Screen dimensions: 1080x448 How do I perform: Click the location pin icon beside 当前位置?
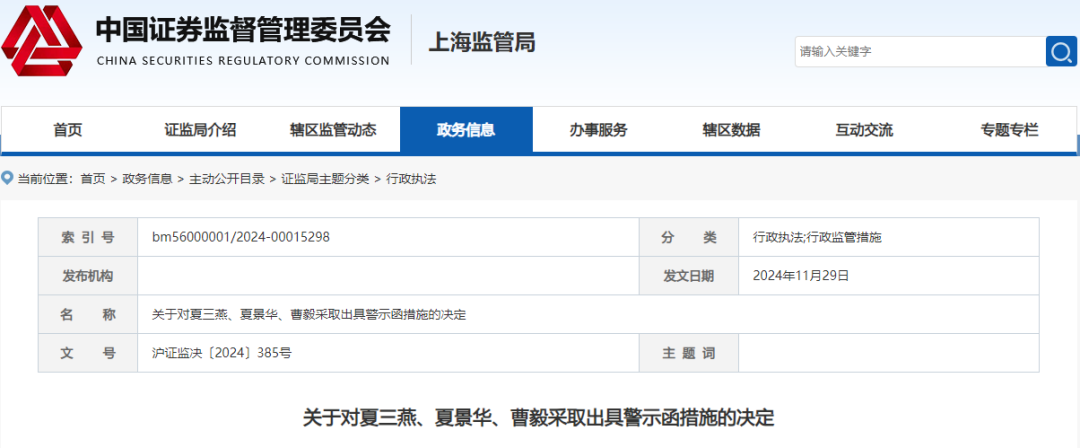pos(8,179)
